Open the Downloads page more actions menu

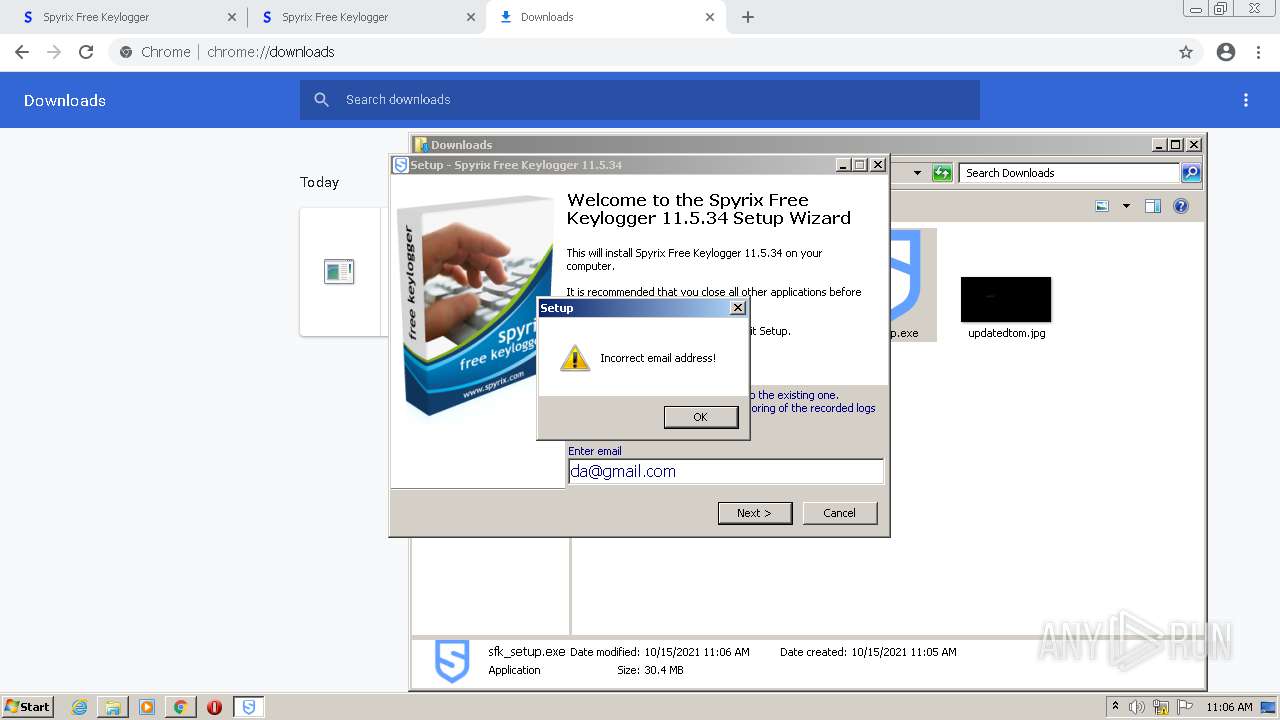[1246, 100]
